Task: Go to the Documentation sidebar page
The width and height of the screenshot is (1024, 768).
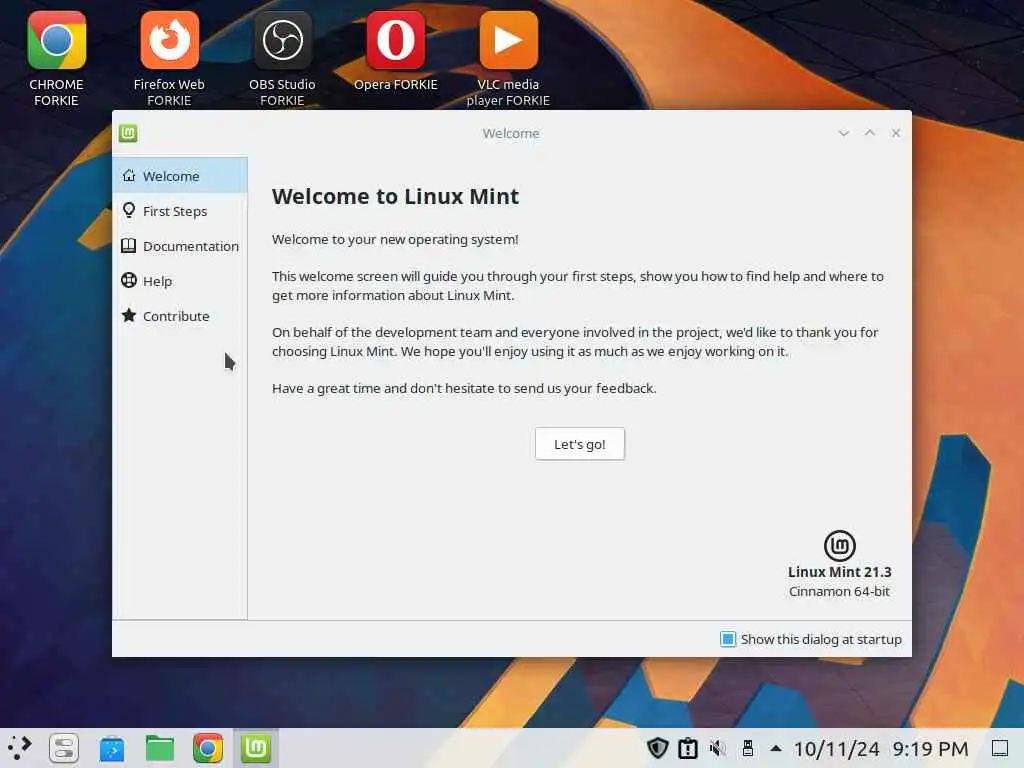Action: point(180,246)
